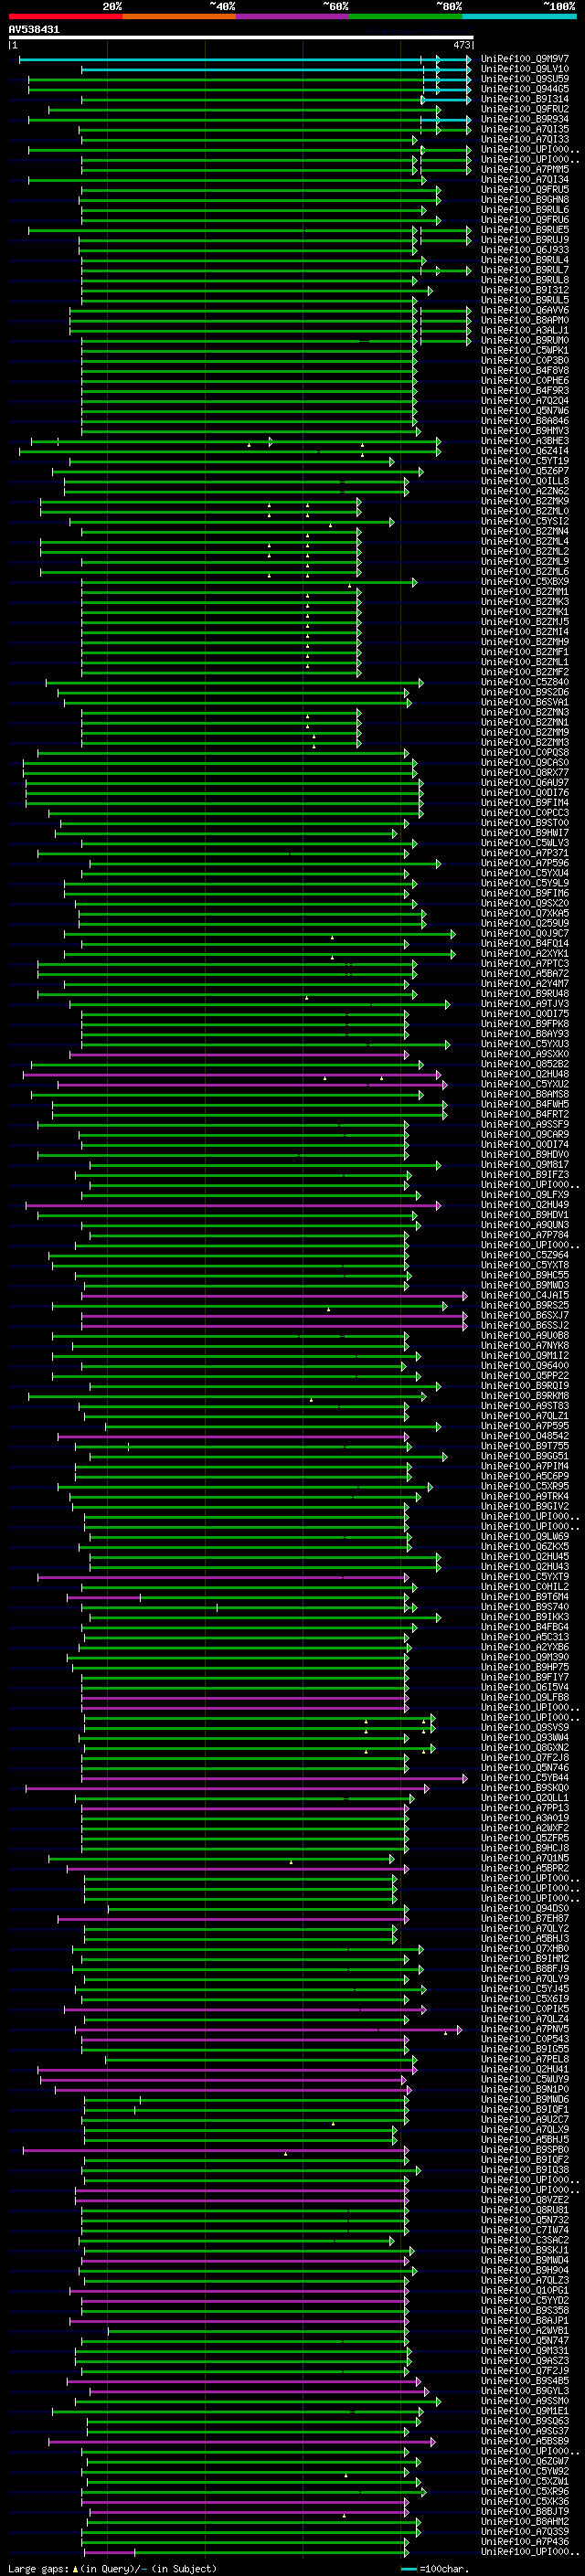Select label UniRef100_C7IW74

click(525, 2230)
